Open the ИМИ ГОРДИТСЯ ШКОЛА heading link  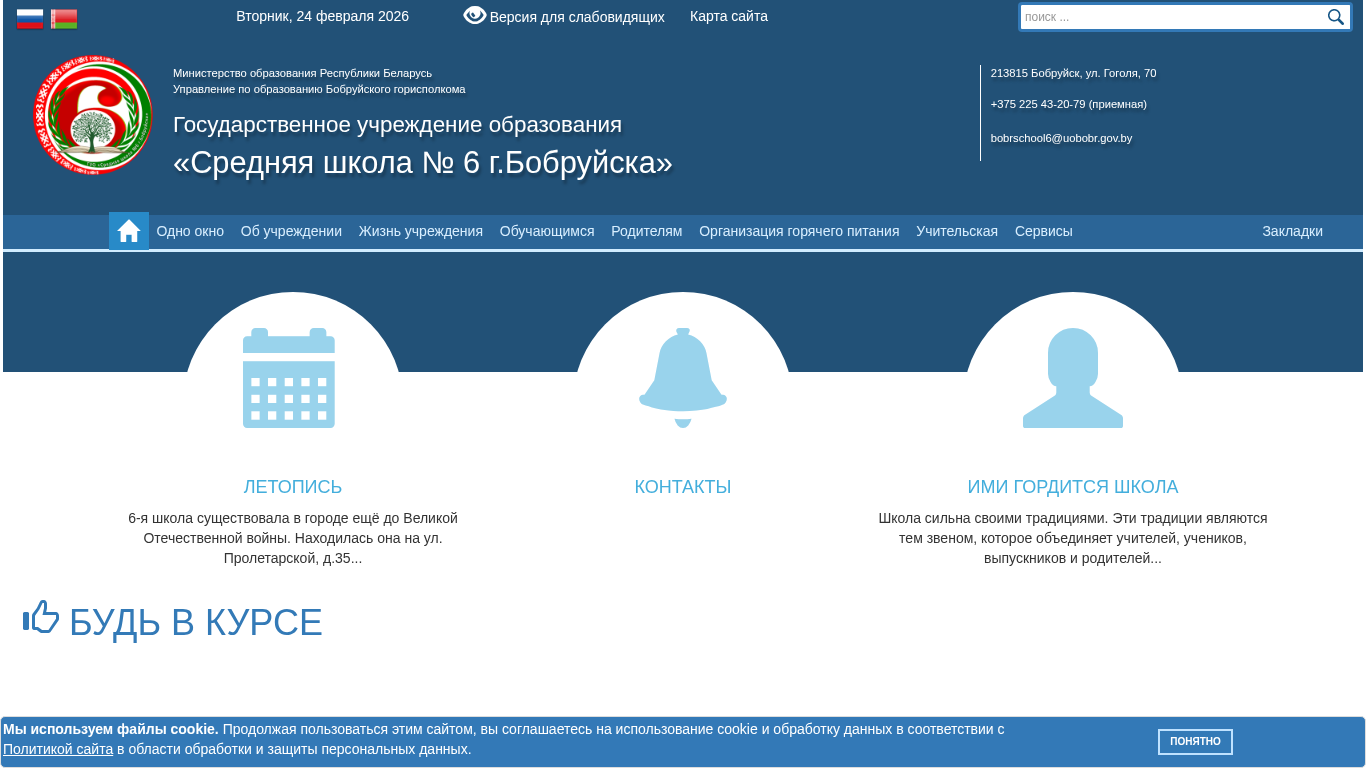[1072, 487]
